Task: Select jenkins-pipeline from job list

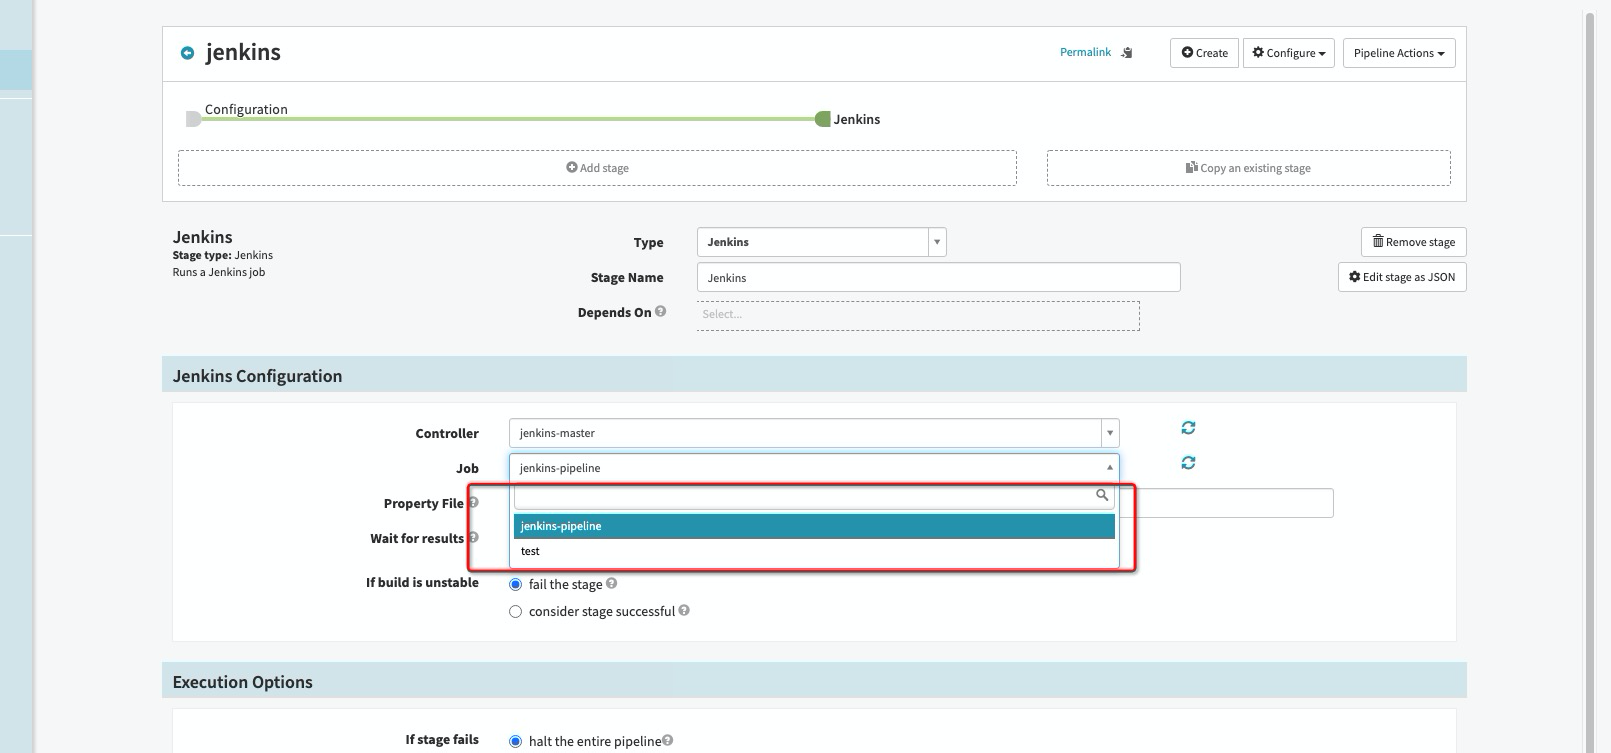Action: [x=814, y=526]
